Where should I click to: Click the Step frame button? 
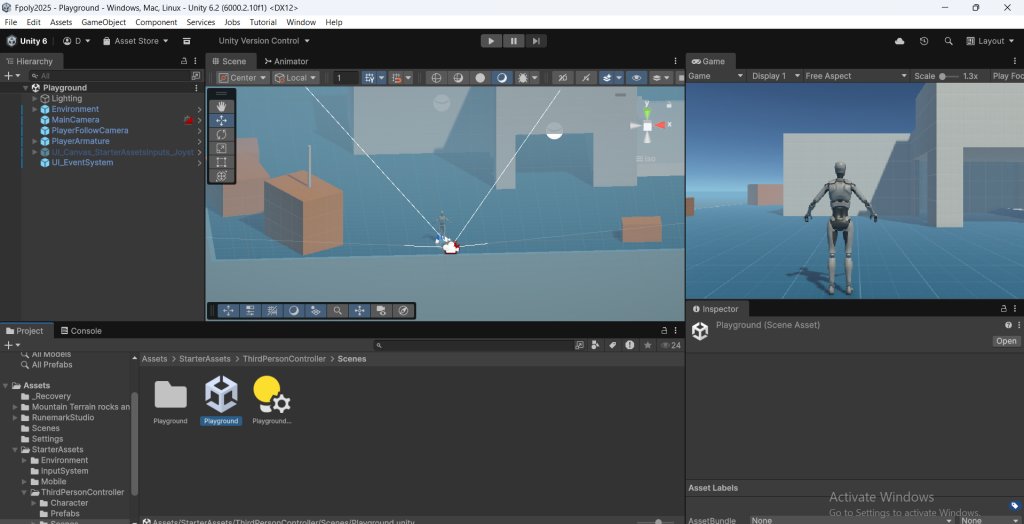[537, 41]
